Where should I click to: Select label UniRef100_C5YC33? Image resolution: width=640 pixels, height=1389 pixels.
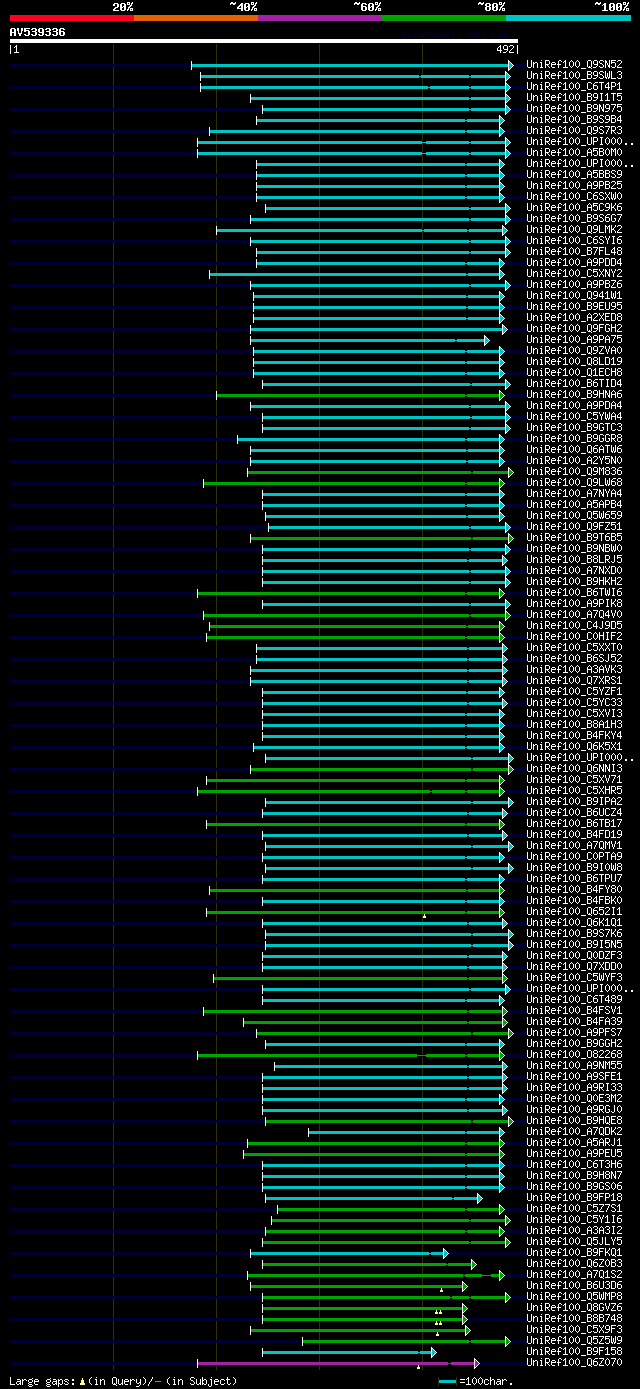click(x=574, y=702)
